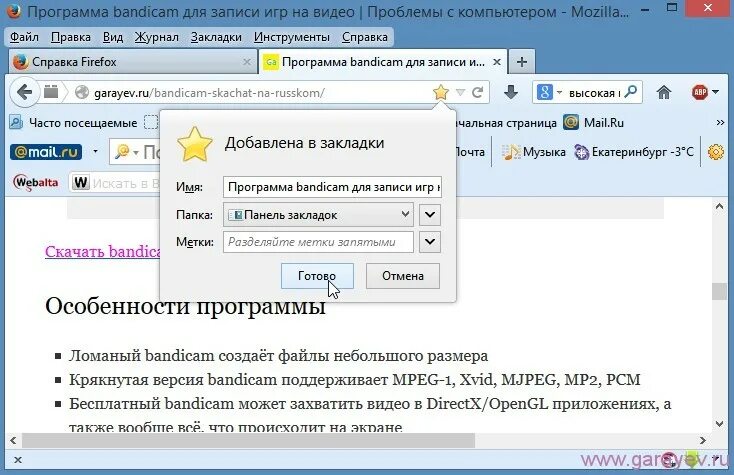The image size is (734, 475).
Task: Select the Программа bandicam tab
Action: [x=382, y=62]
